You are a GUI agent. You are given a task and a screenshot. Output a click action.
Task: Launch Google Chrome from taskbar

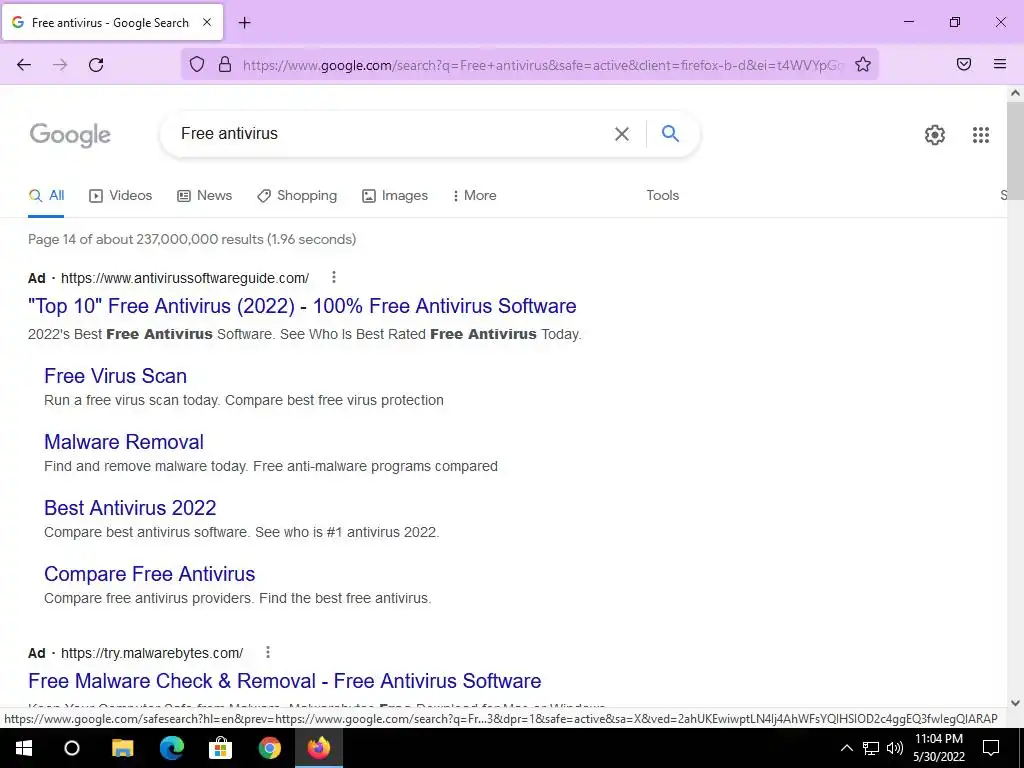pyautogui.click(x=270, y=748)
